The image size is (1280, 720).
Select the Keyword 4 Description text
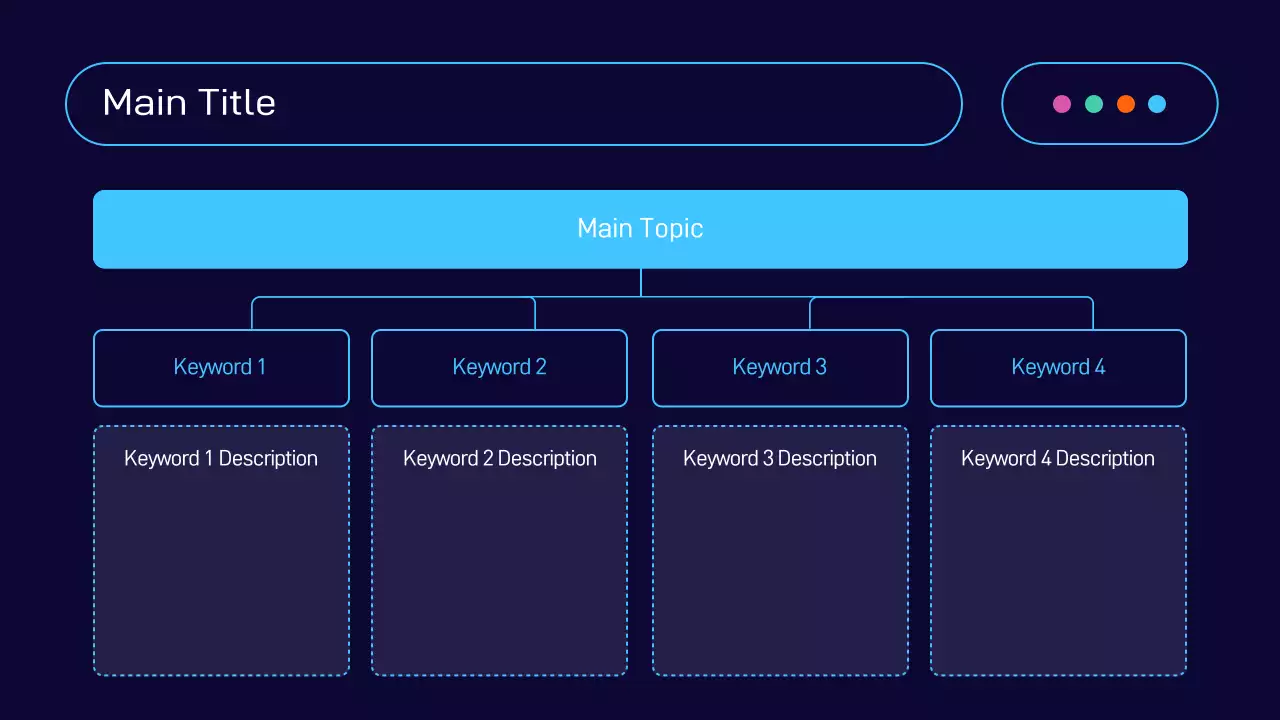pos(1058,459)
